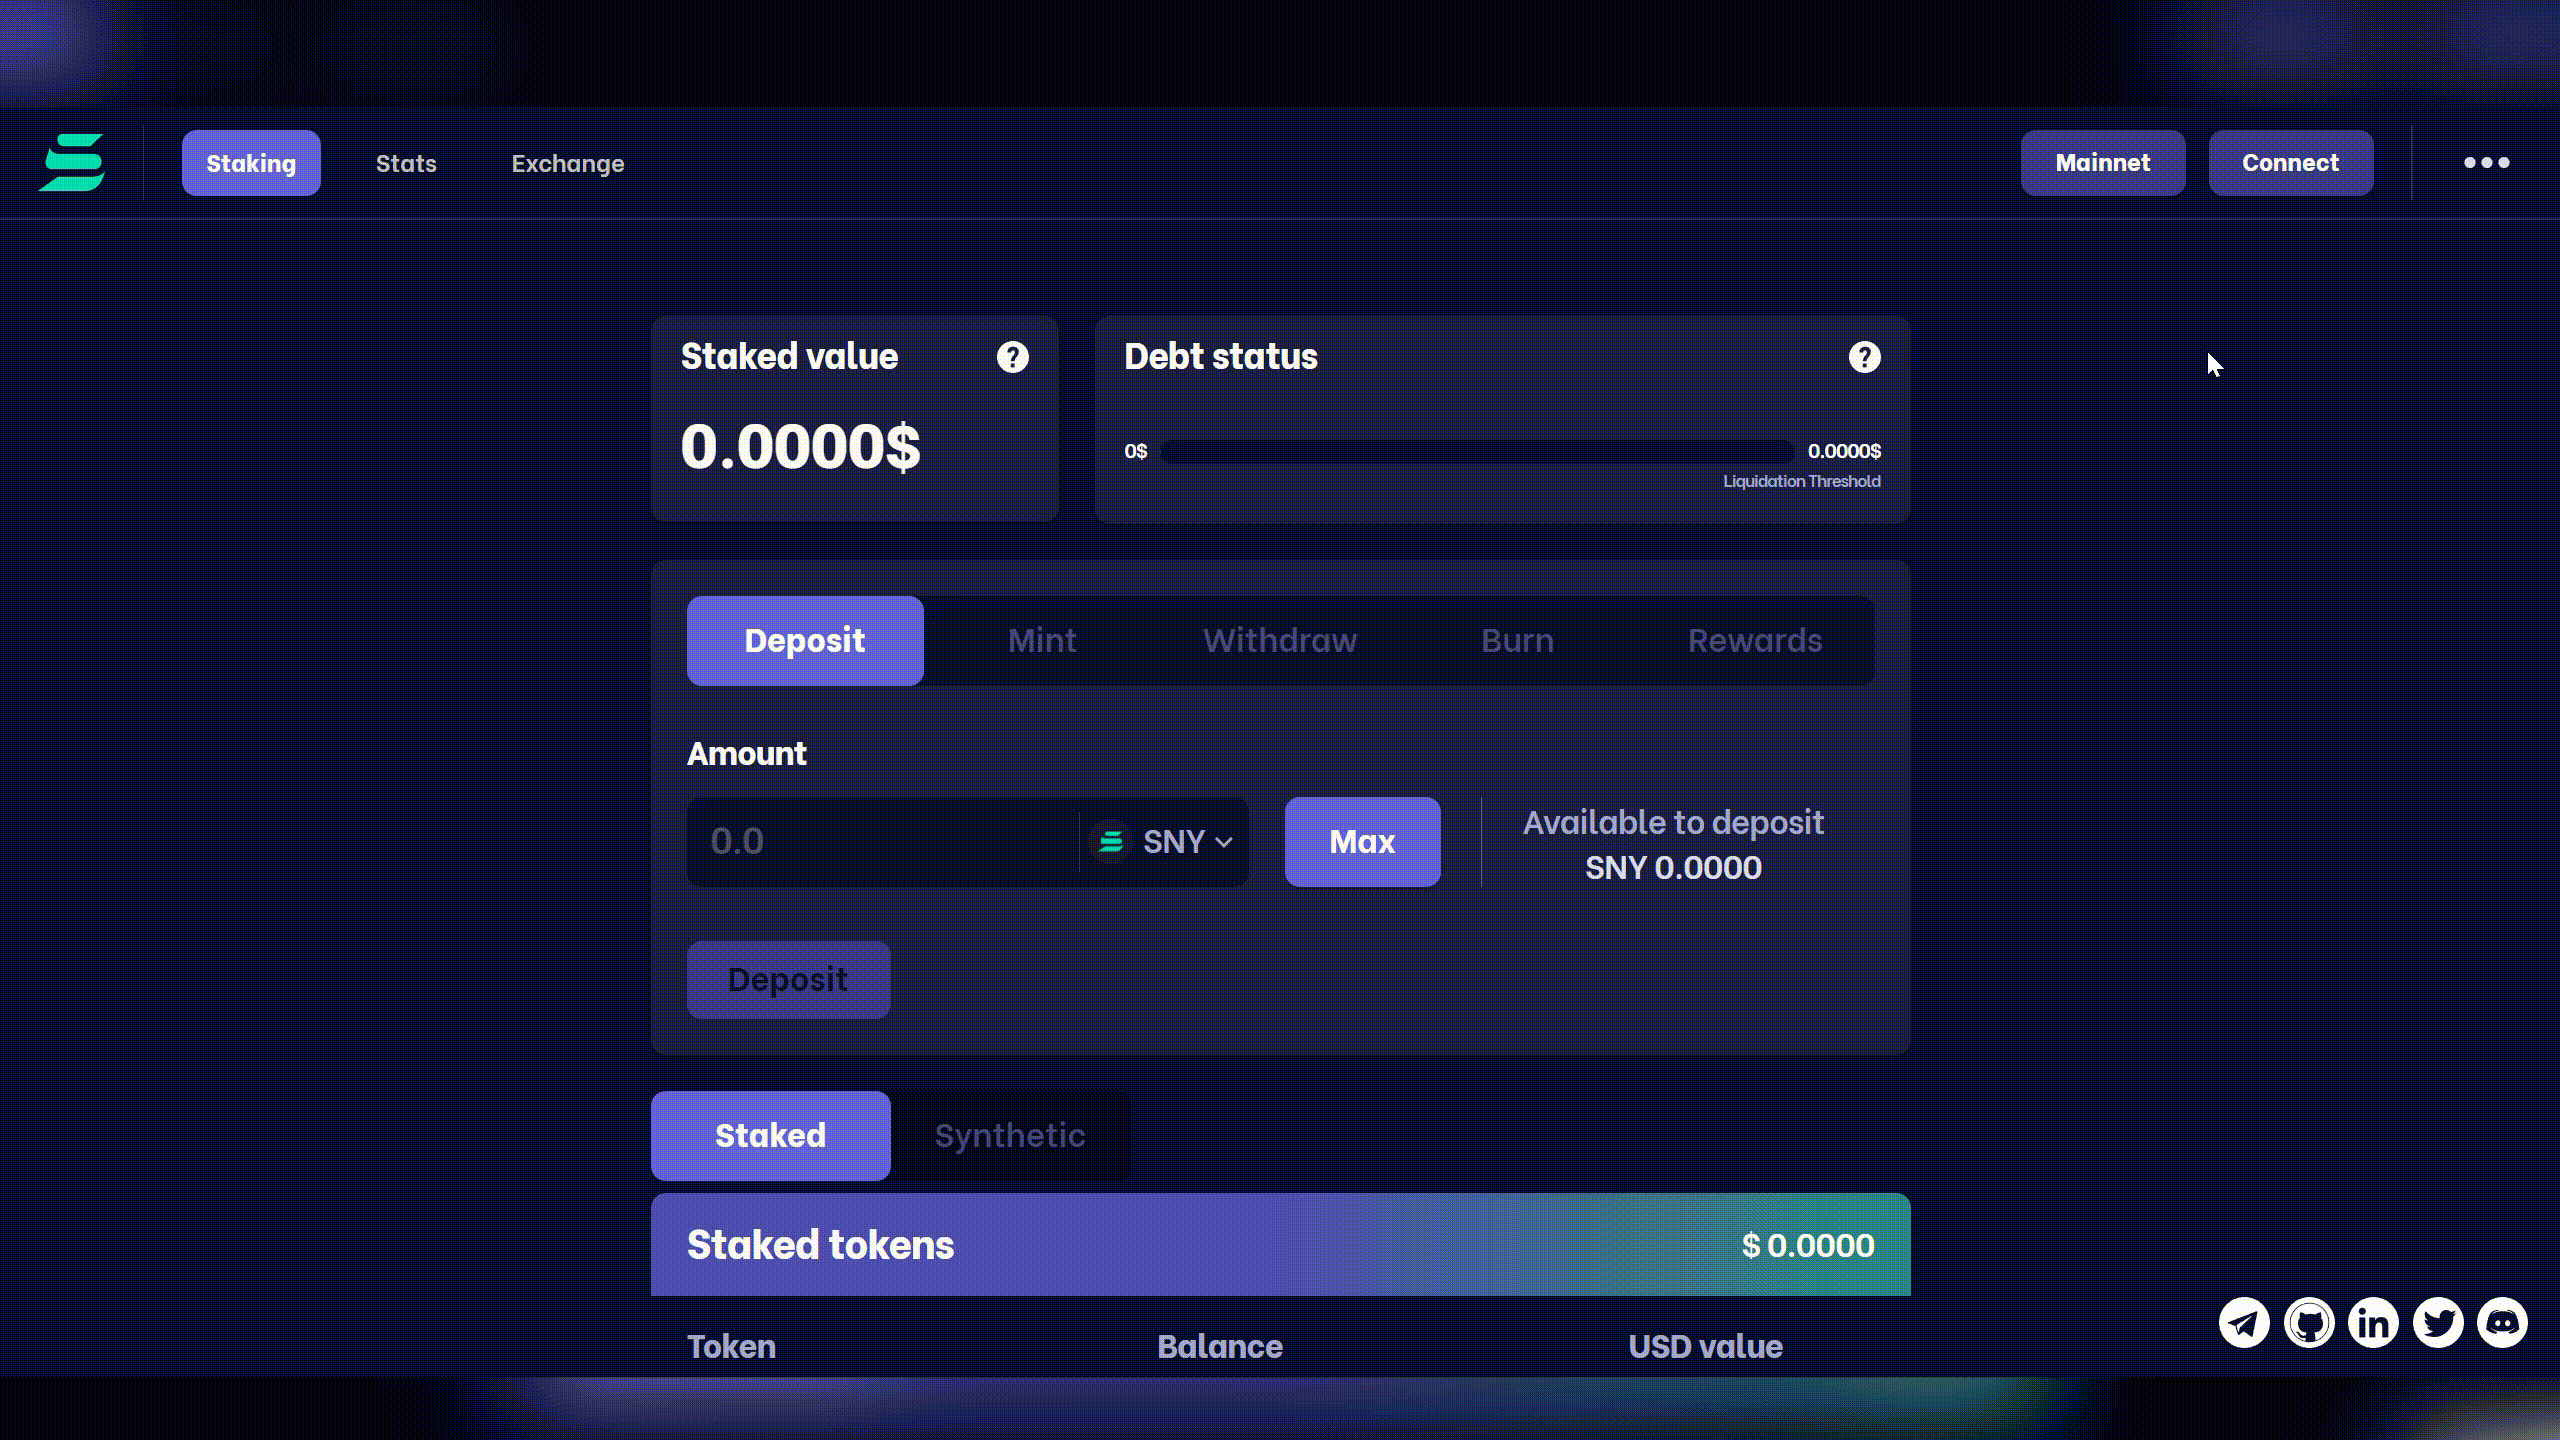Open the Discord social link

2504,1322
